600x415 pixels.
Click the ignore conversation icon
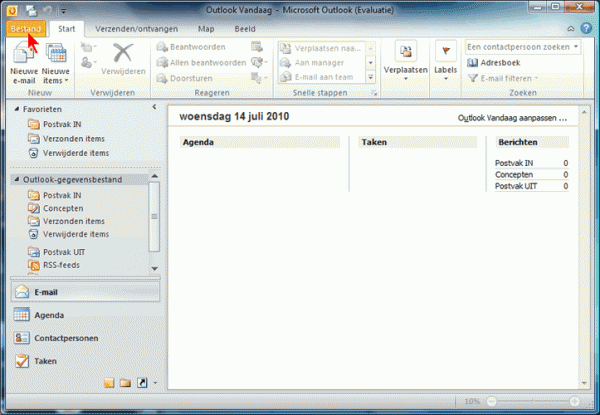point(87,47)
